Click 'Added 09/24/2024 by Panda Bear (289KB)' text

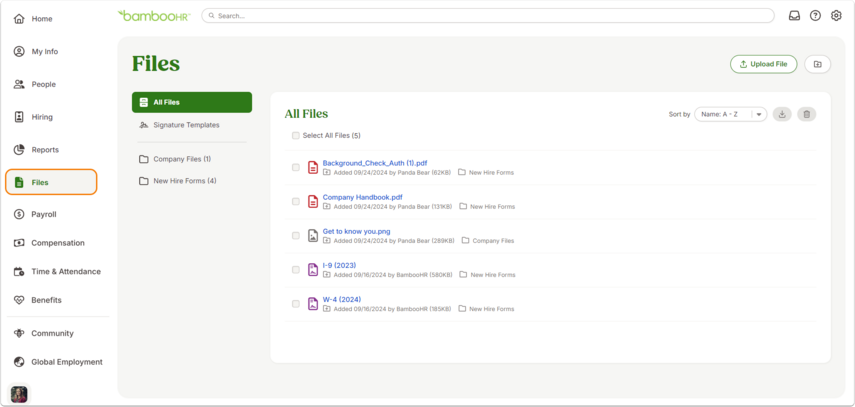tap(394, 241)
